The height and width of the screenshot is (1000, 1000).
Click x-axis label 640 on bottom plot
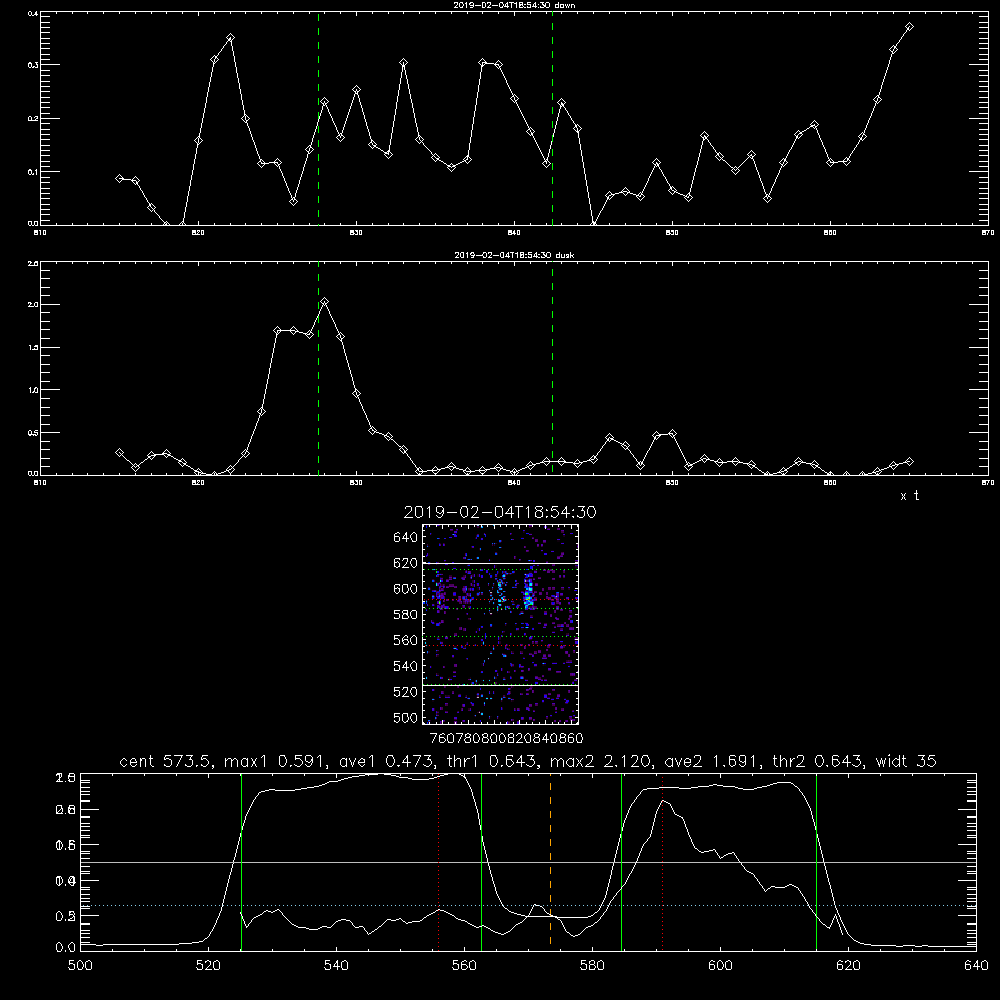point(976,966)
